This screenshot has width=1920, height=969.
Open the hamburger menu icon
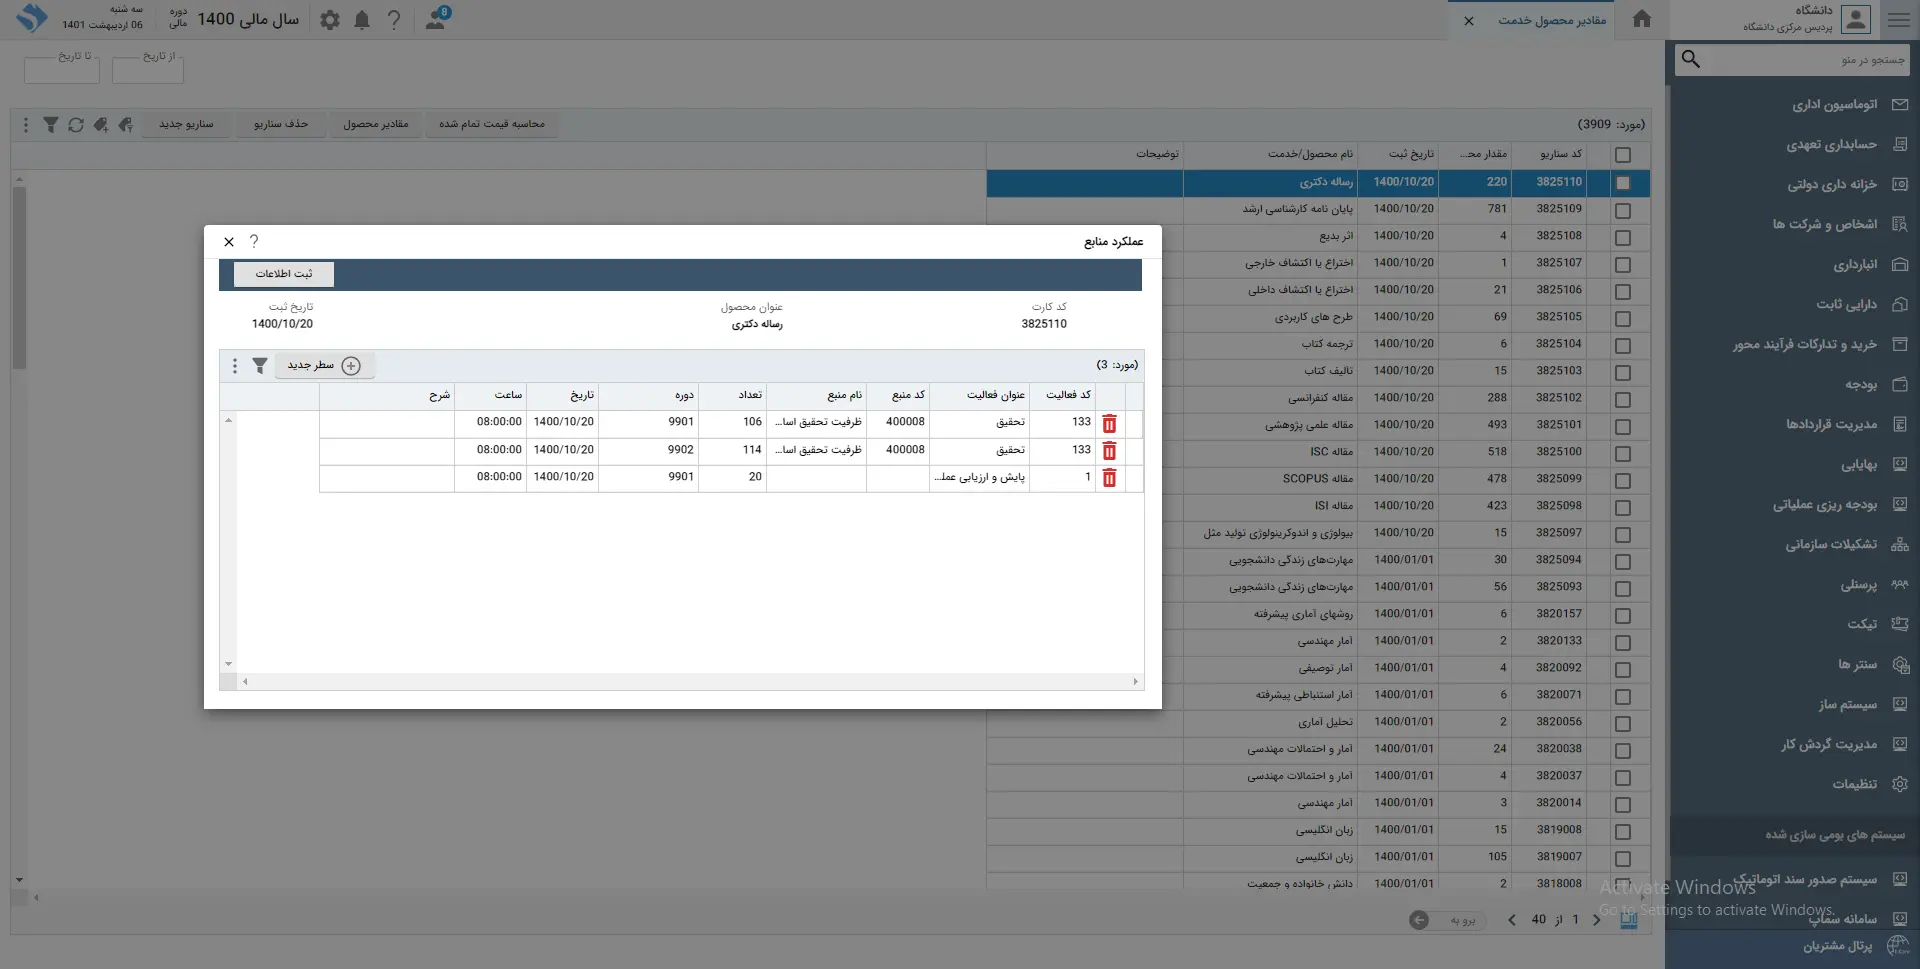click(1898, 20)
